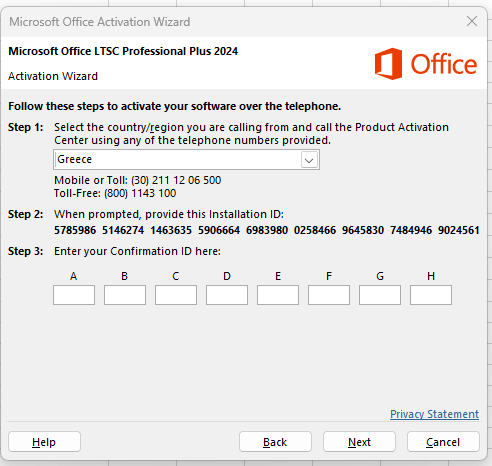Select Installation ID group 1463635

coord(171,230)
